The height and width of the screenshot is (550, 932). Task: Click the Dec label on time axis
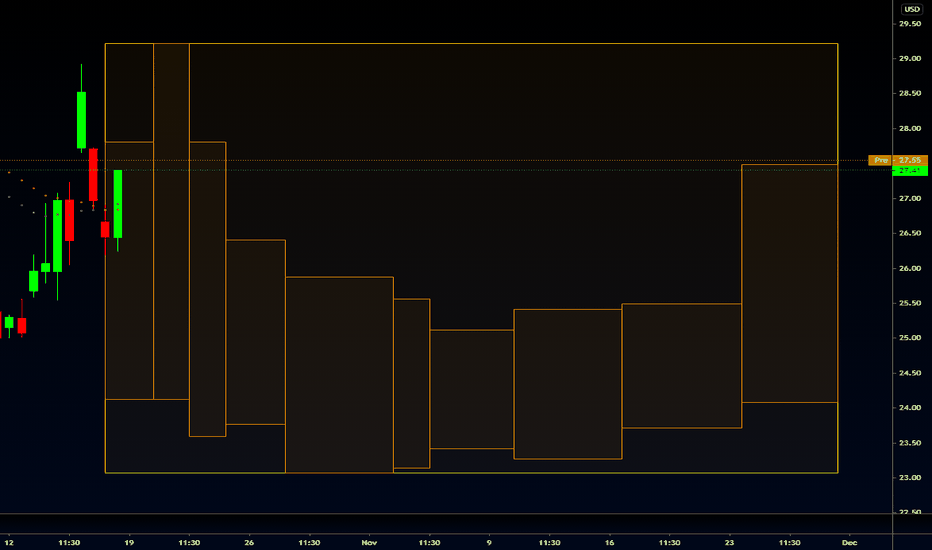click(x=849, y=542)
